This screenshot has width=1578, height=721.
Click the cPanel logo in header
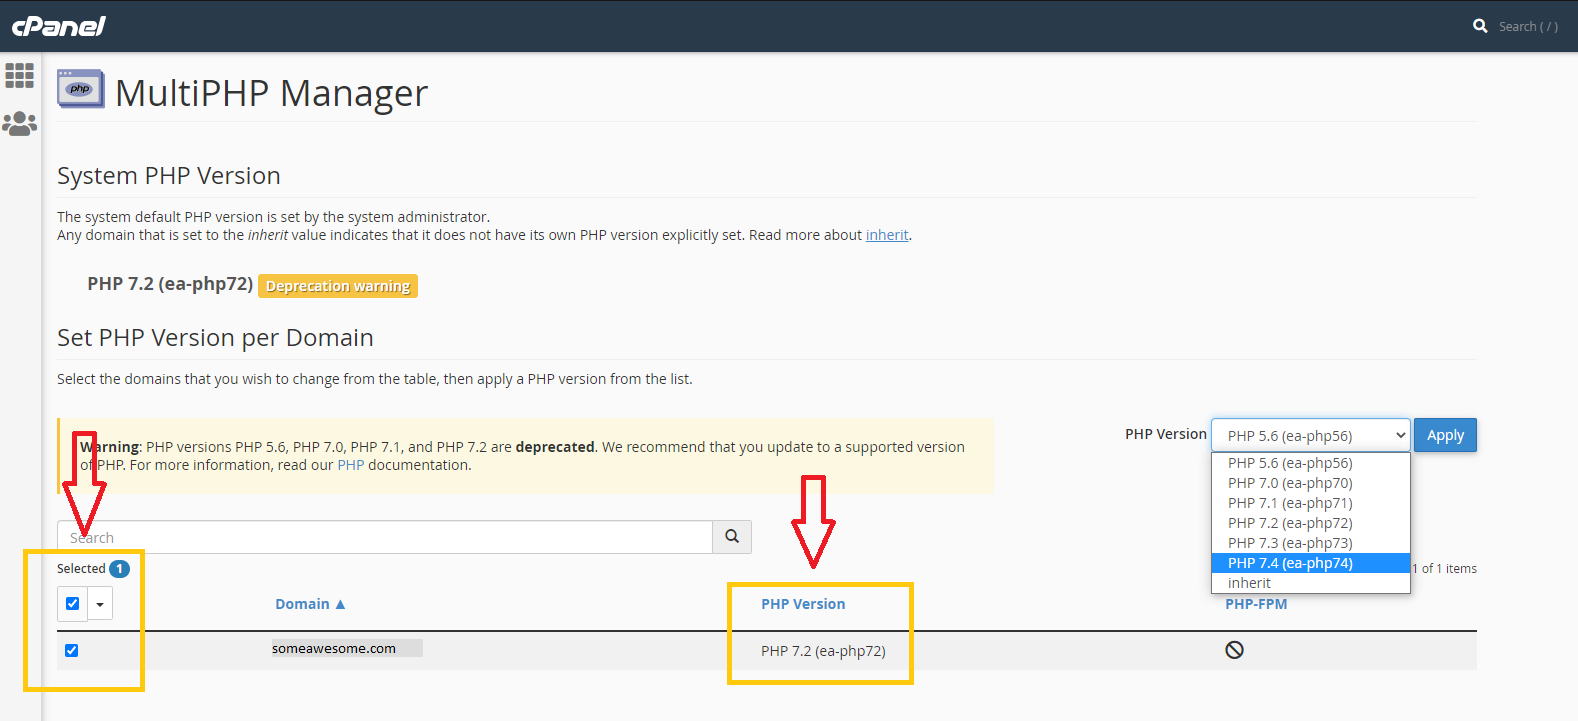pyautogui.click(x=58, y=26)
